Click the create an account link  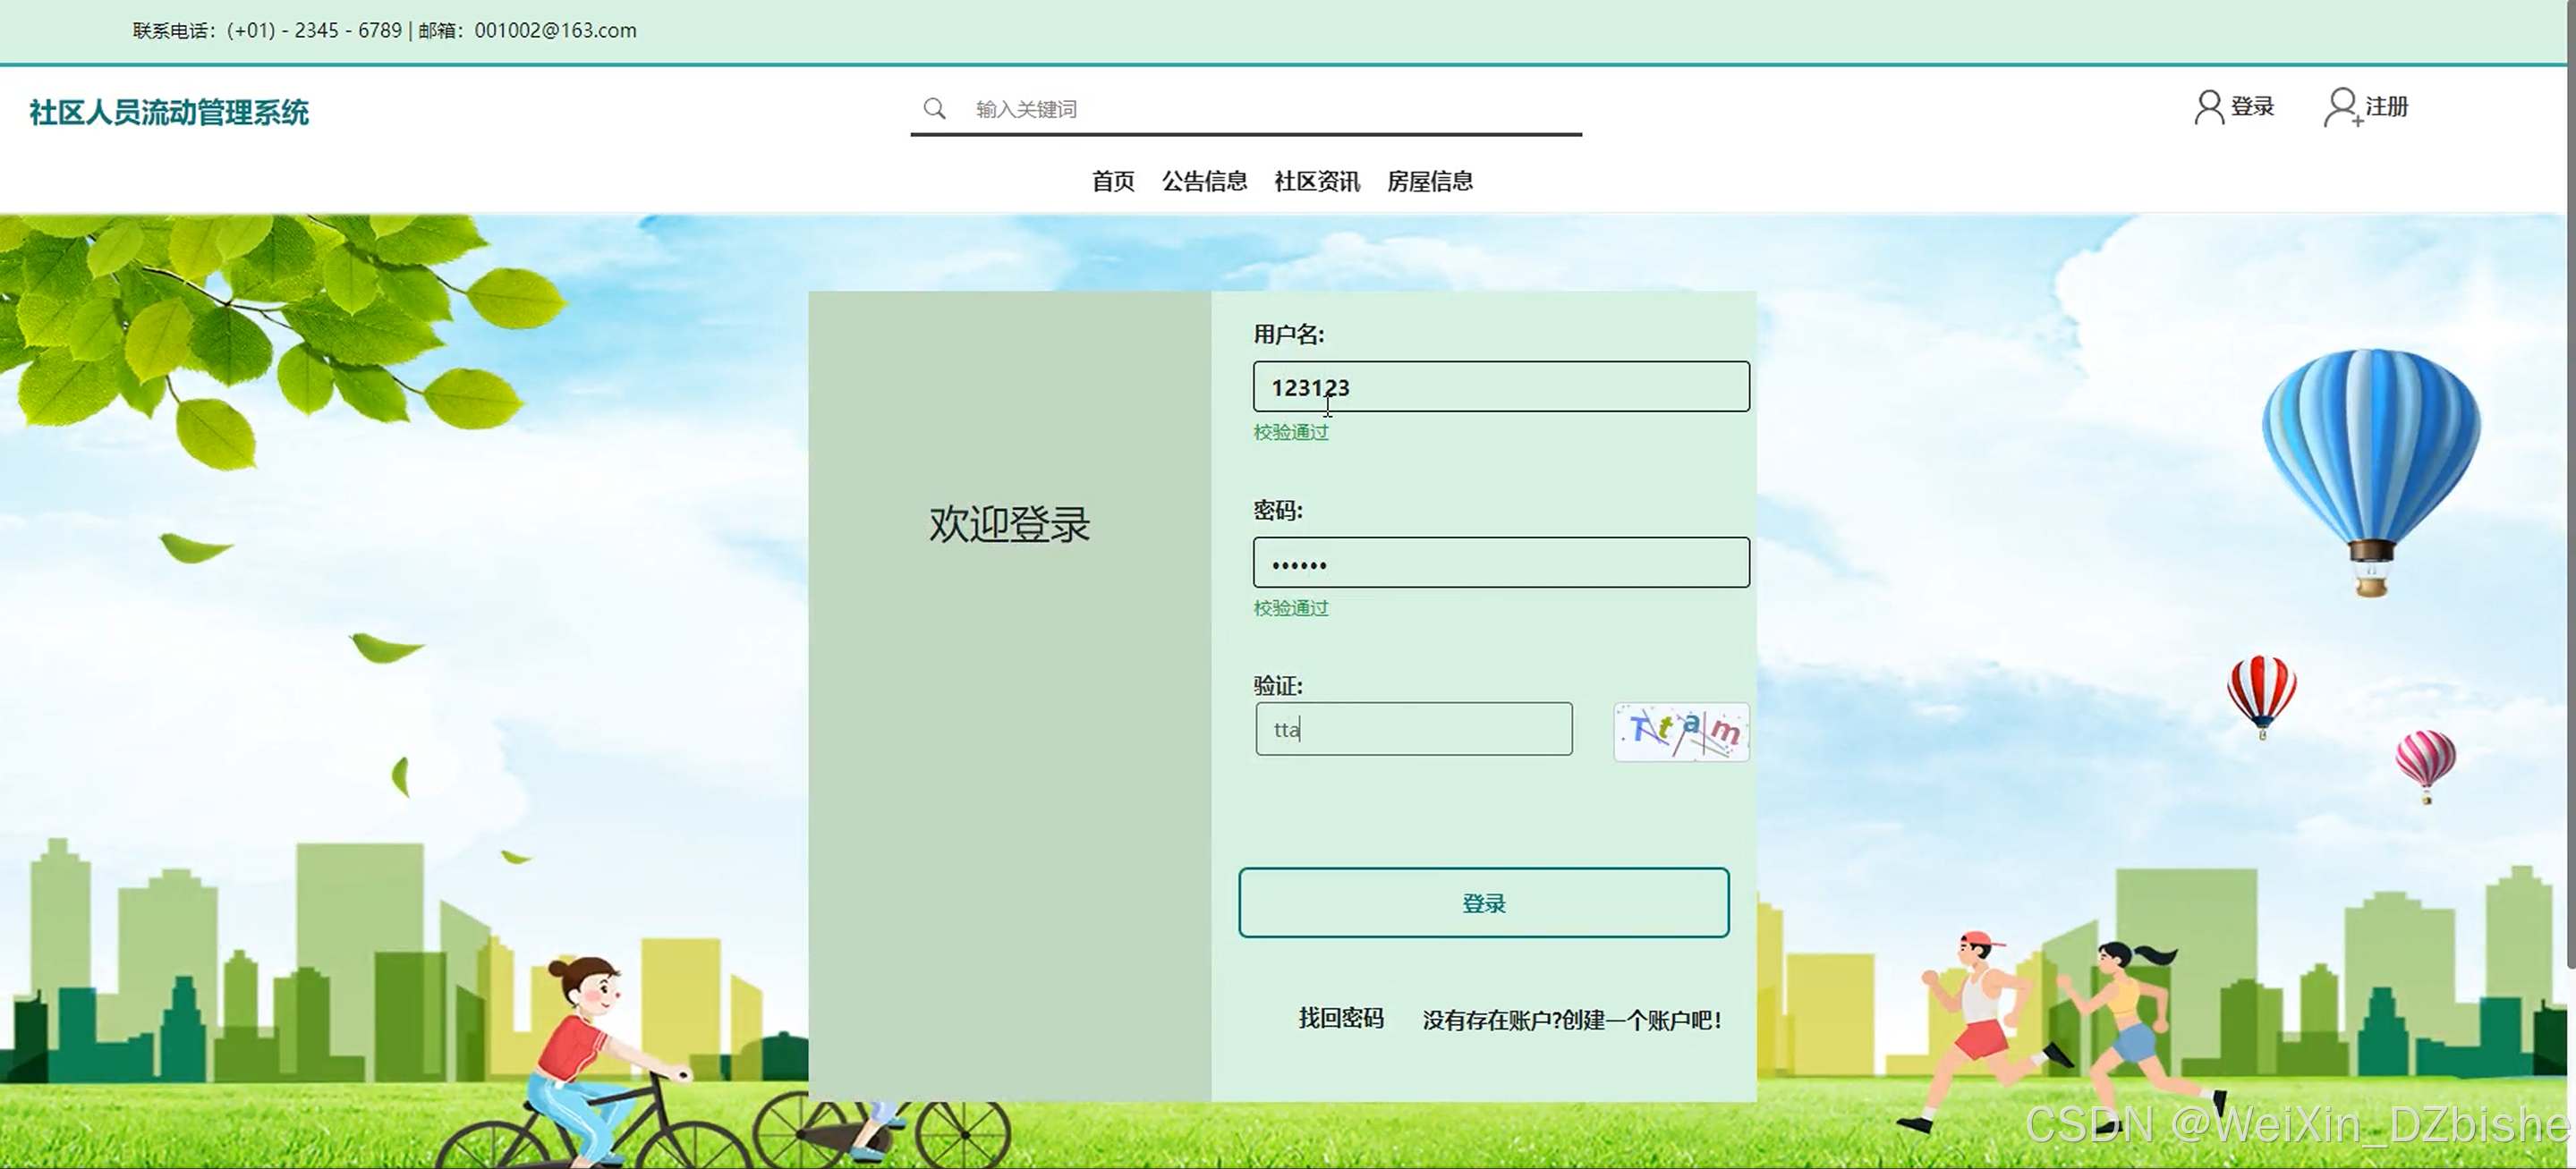click(1571, 1020)
